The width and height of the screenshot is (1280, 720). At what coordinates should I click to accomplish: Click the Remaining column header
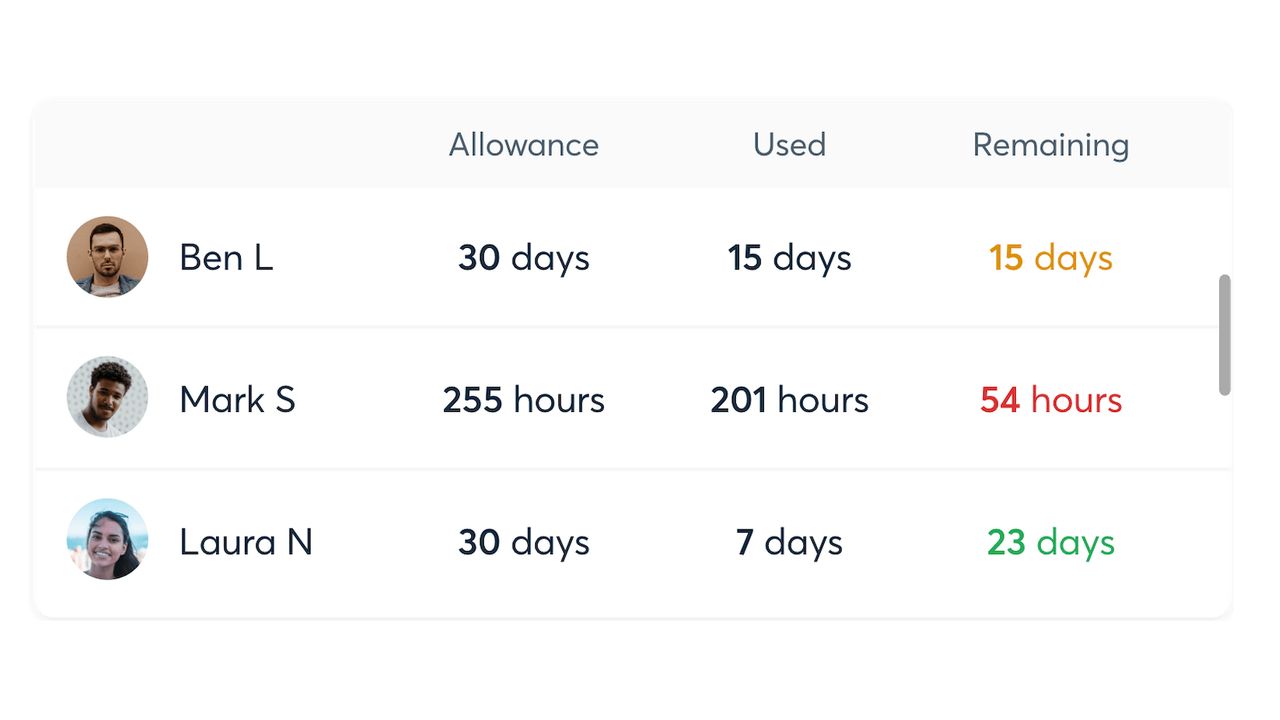click(x=1050, y=145)
